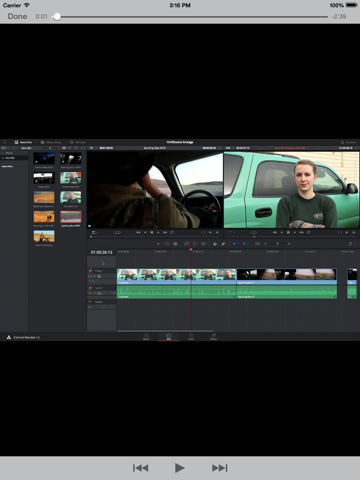Mark in point in timeline viewer
The image size is (360, 480).
[x=347, y=232]
